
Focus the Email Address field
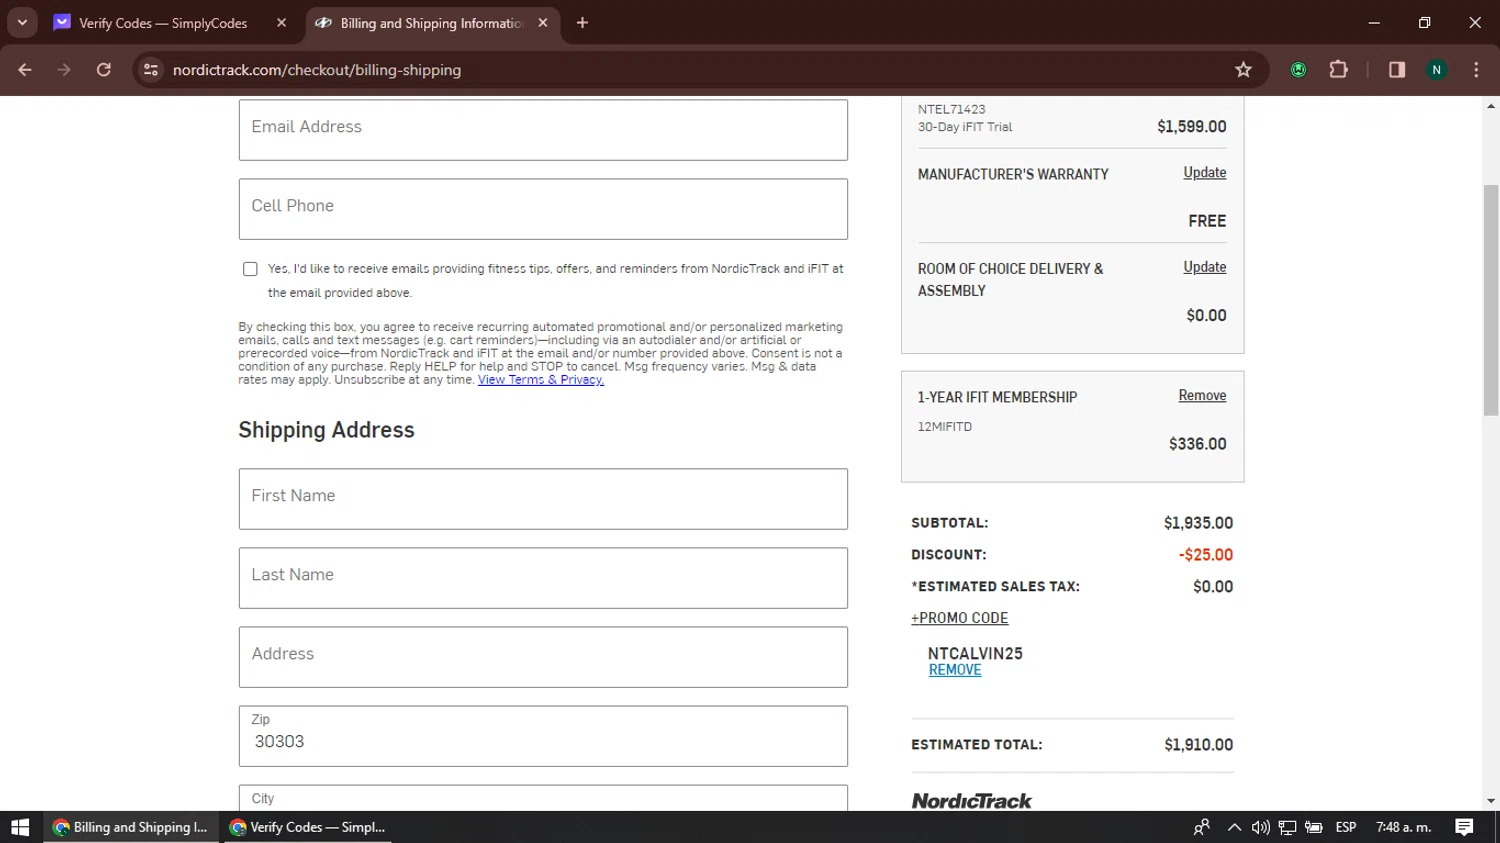click(x=543, y=130)
